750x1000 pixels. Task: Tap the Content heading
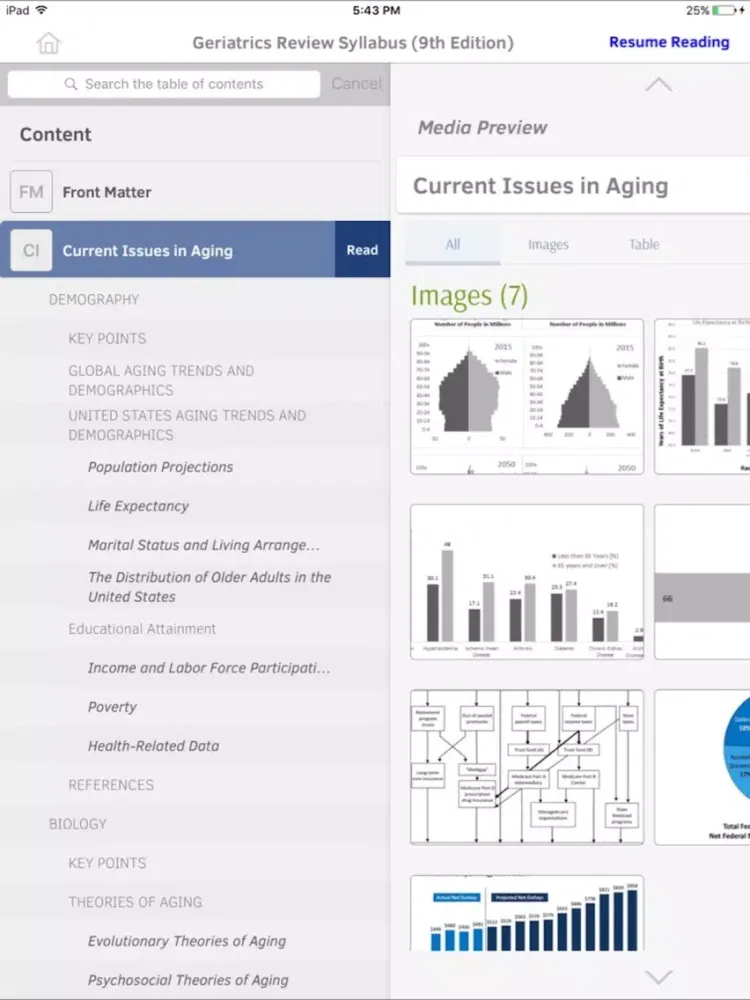pyautogui.click(x=55, y=135)
